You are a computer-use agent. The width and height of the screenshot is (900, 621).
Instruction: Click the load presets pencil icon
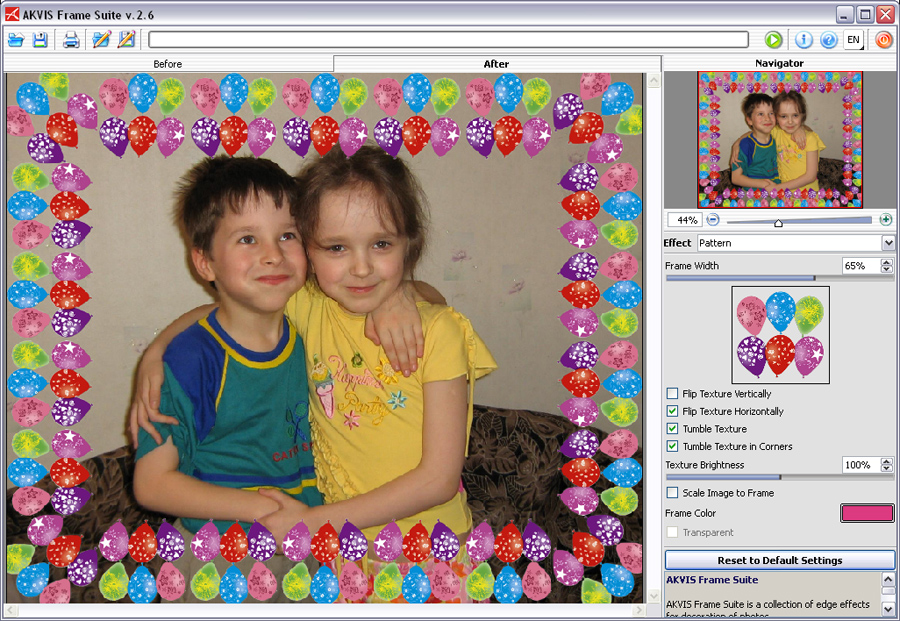tap(102, 39)
